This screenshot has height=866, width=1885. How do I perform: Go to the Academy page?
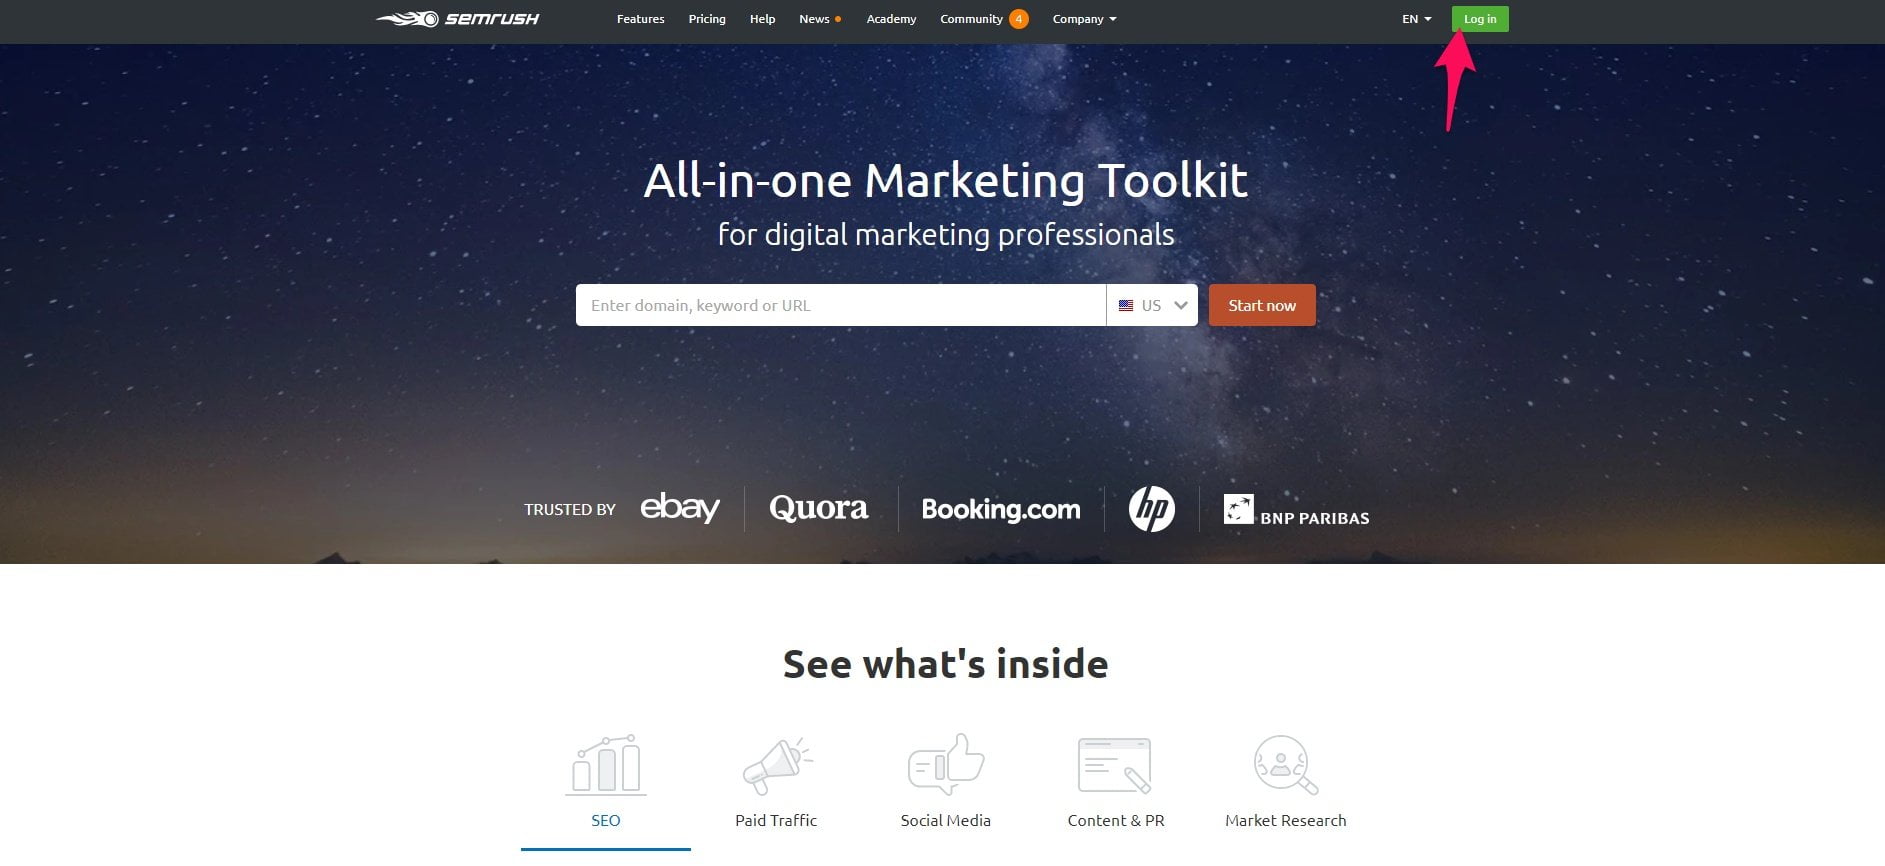tap(891, 19)
